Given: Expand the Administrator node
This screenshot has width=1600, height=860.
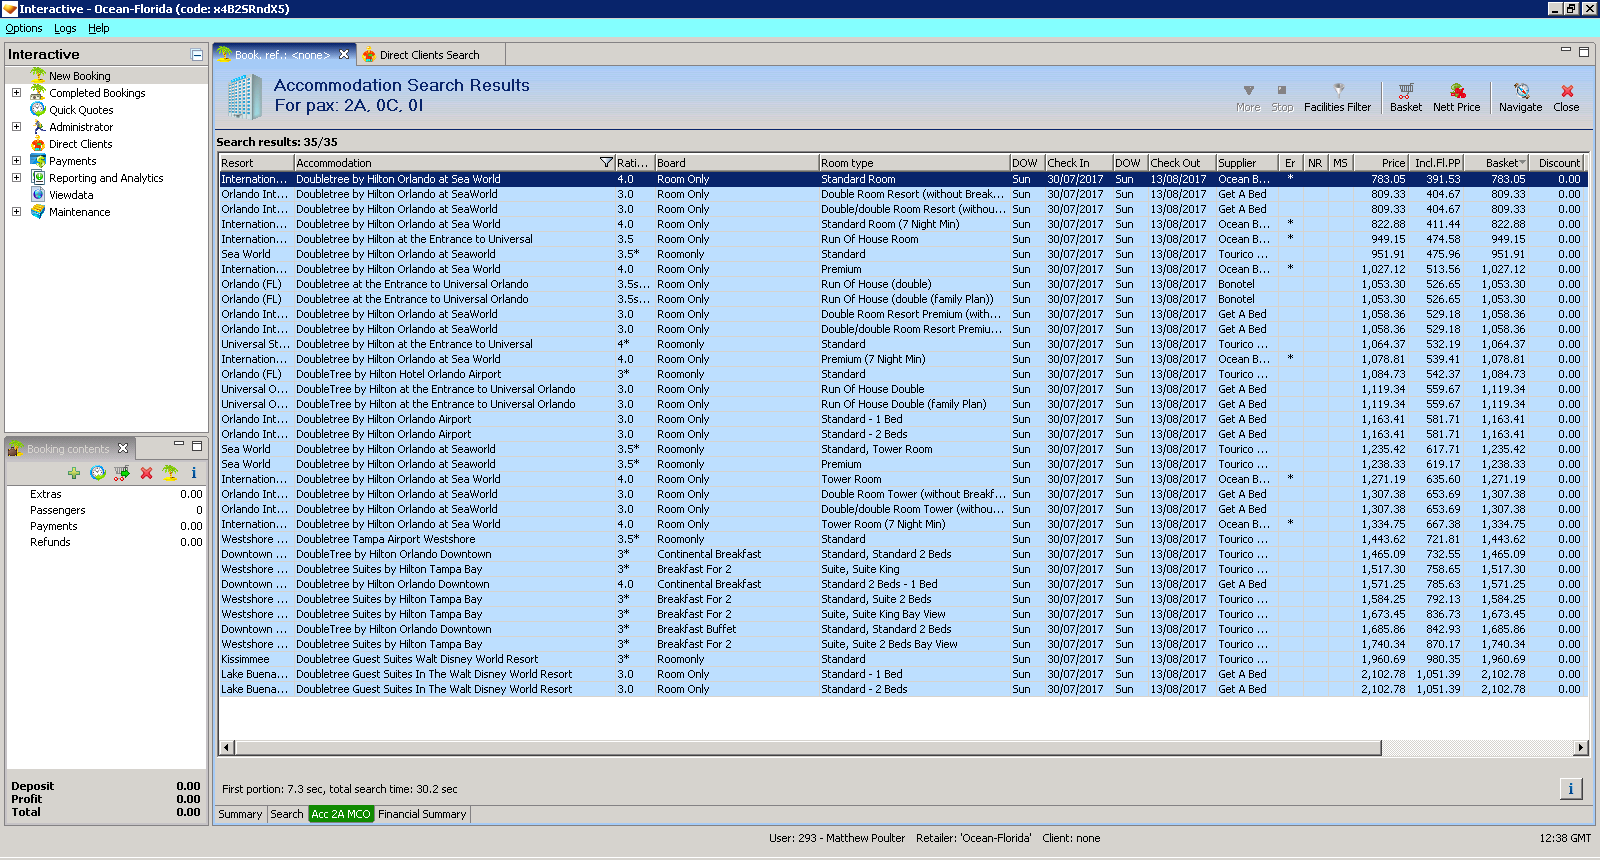Looking at the screenshot, I should click(16, 127).
